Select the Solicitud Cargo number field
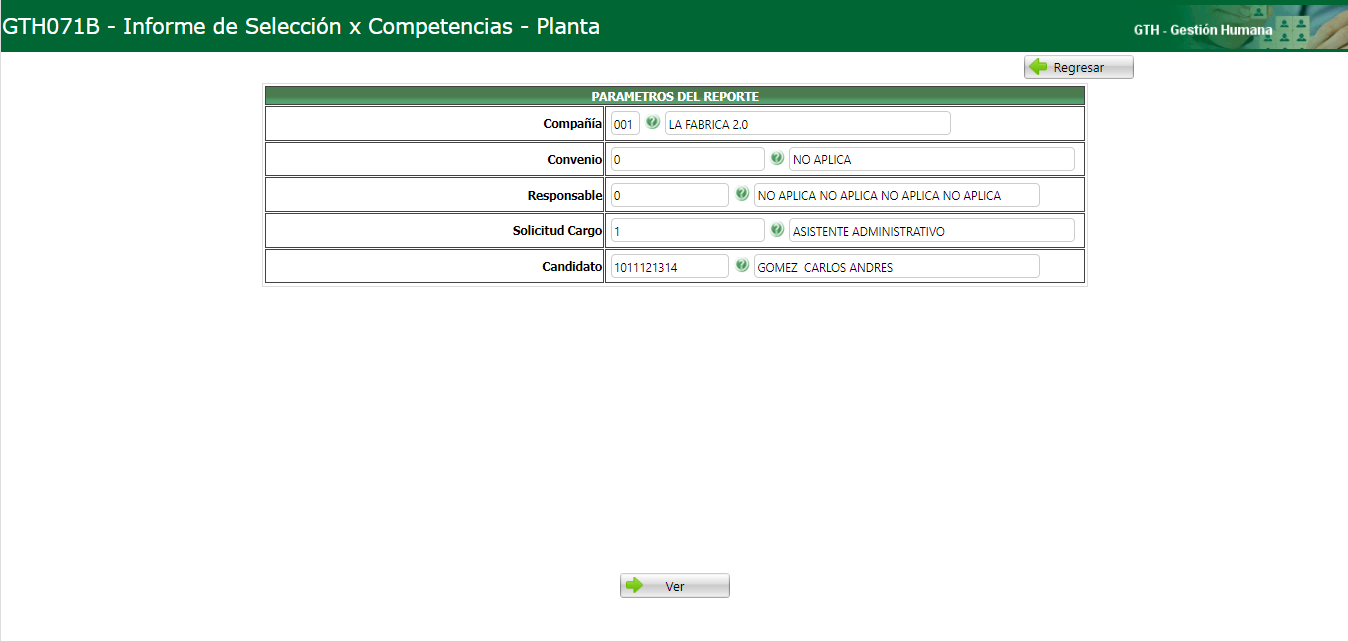Image resolution: width=1348 pixels, height=641 pixels. (x=687, y=229)
